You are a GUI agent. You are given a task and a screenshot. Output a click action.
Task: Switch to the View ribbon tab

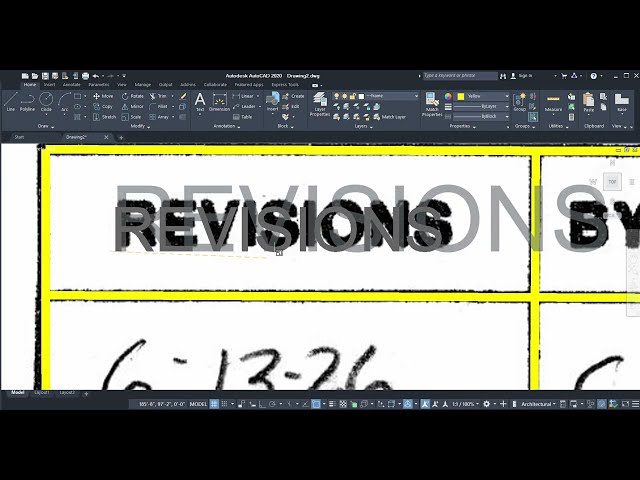tap(122, 85)
